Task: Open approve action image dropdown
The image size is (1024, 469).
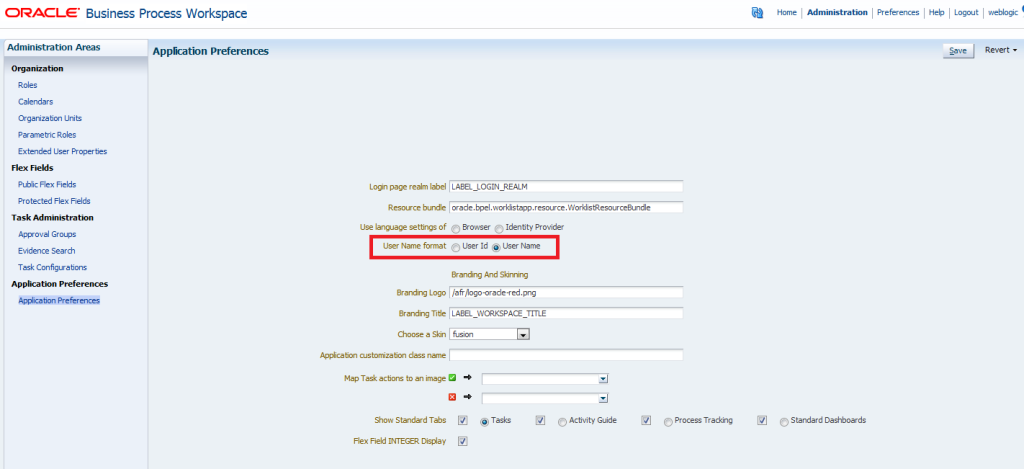Action: (x=603, y=378)
